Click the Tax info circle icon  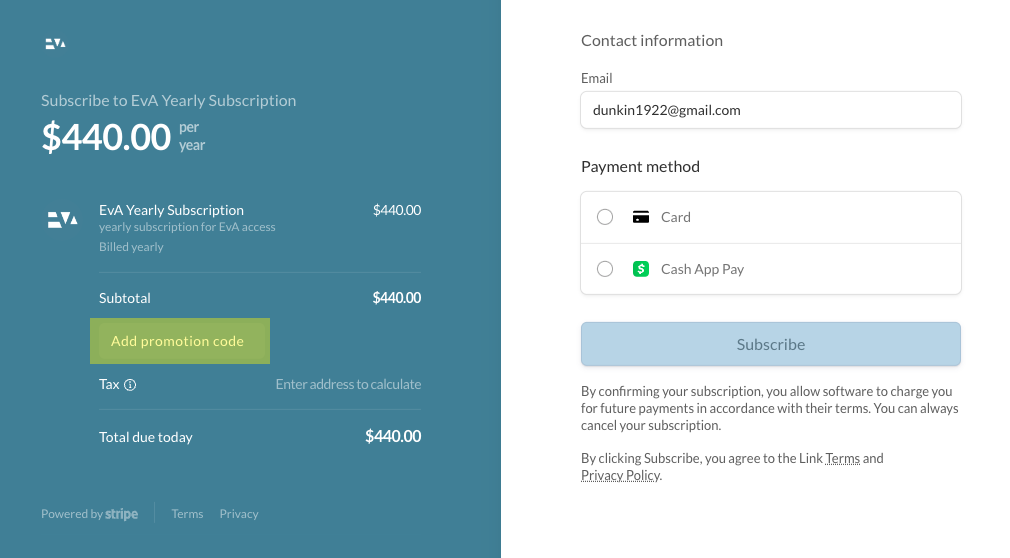(x=130, y=385)
